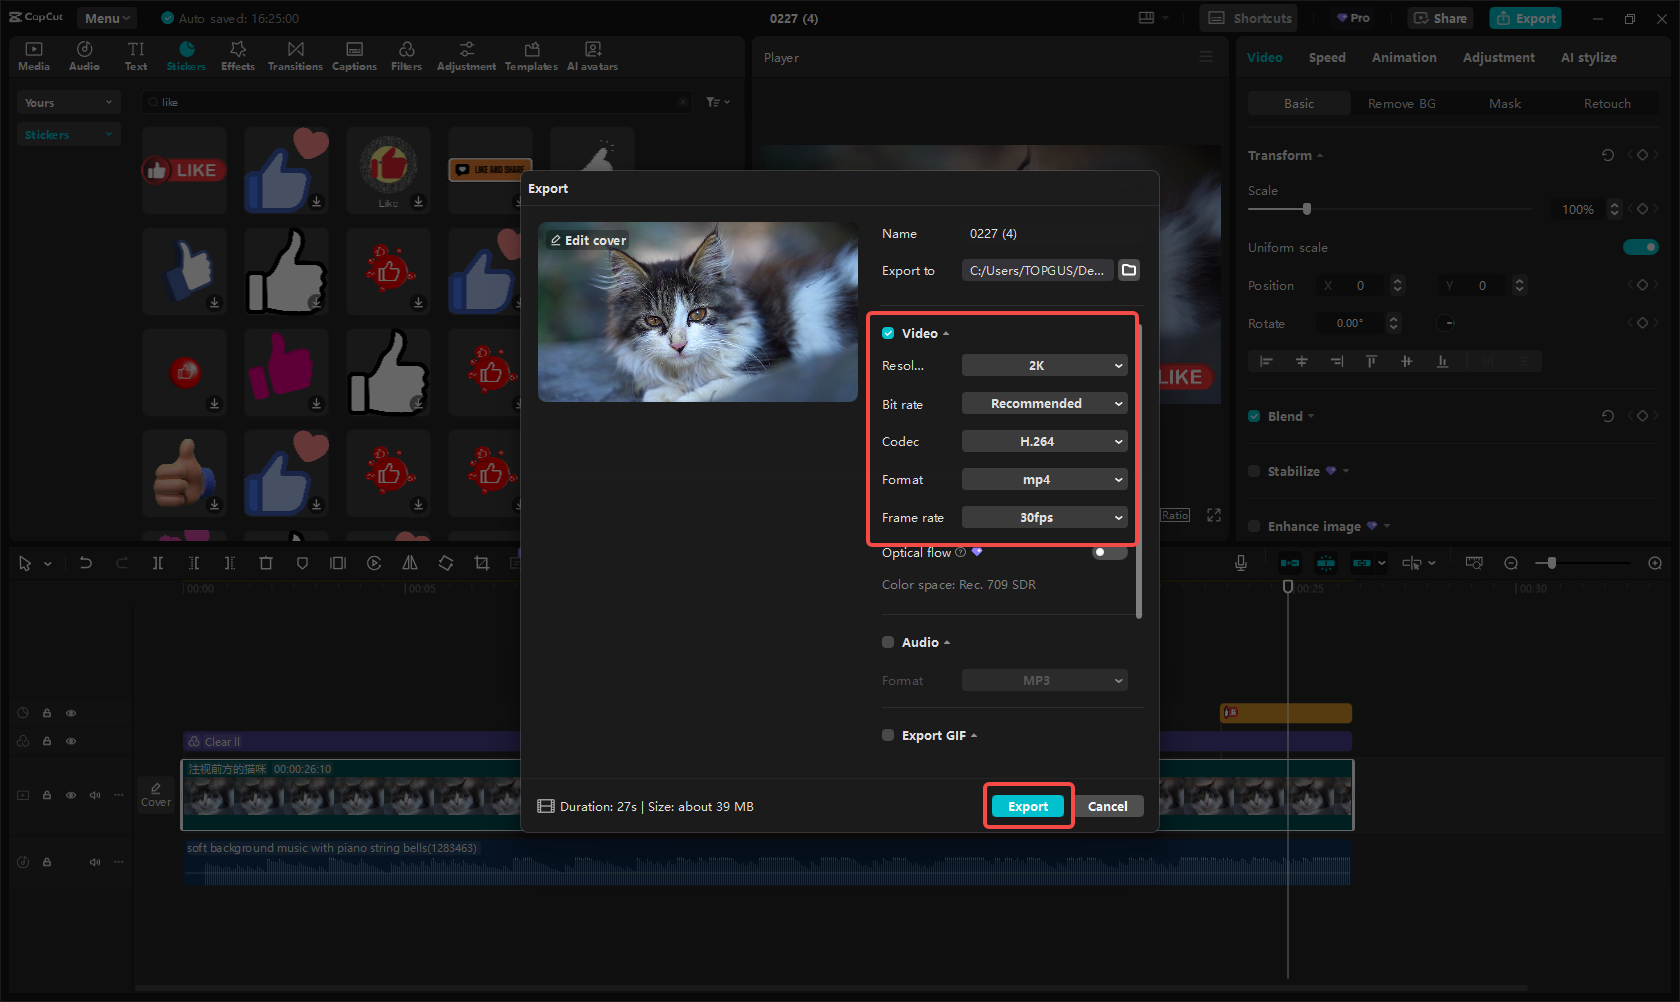Click Edit cover on the thumbnail
Screen dimensions: 1680x1002
(588, 240)
